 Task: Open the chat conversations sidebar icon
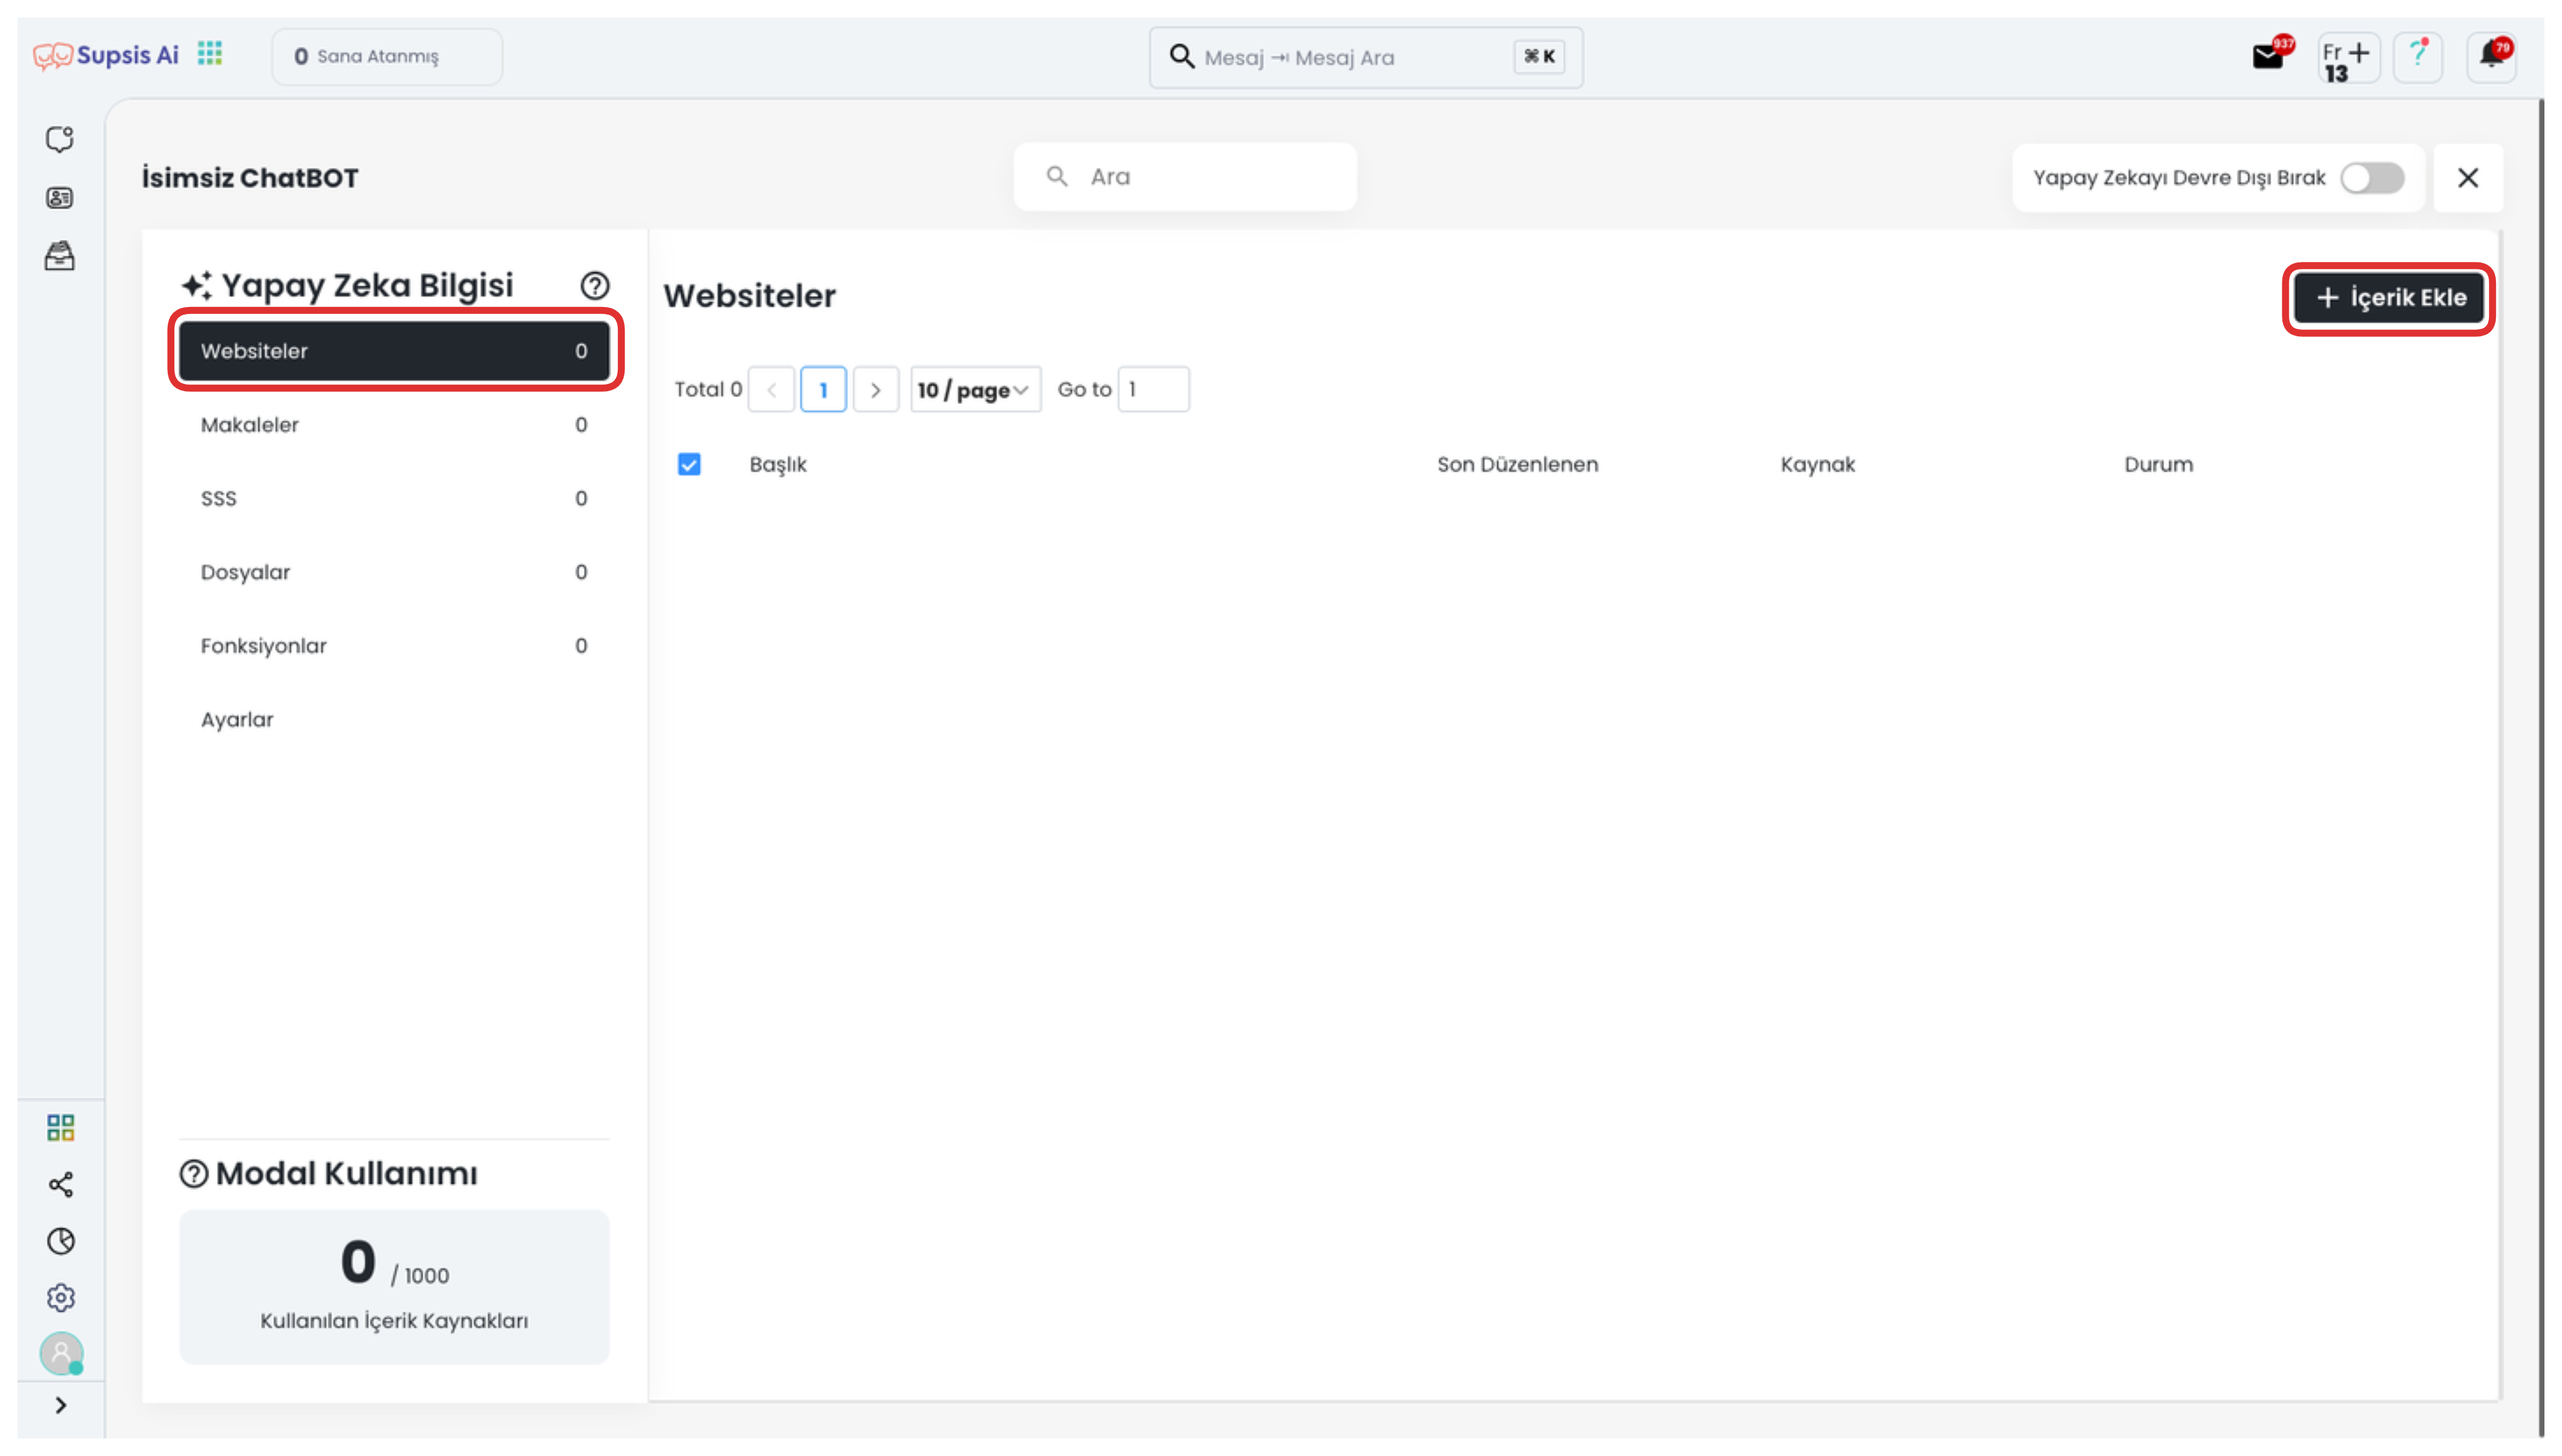click(x=60, y=139)
